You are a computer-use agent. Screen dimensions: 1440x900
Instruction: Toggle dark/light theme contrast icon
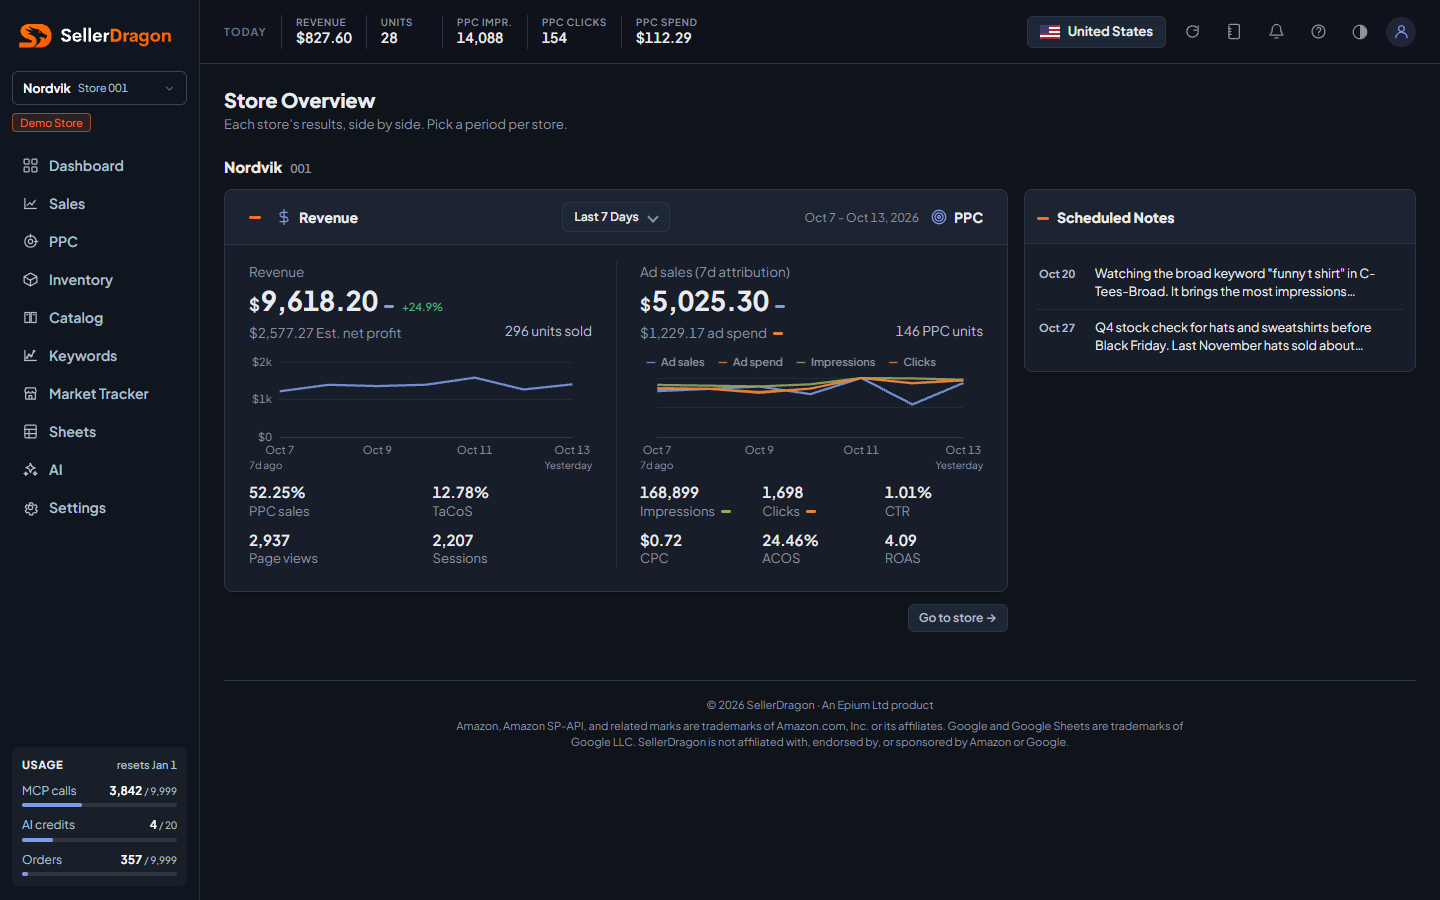pyautogui.click(x=1360, y=32)
